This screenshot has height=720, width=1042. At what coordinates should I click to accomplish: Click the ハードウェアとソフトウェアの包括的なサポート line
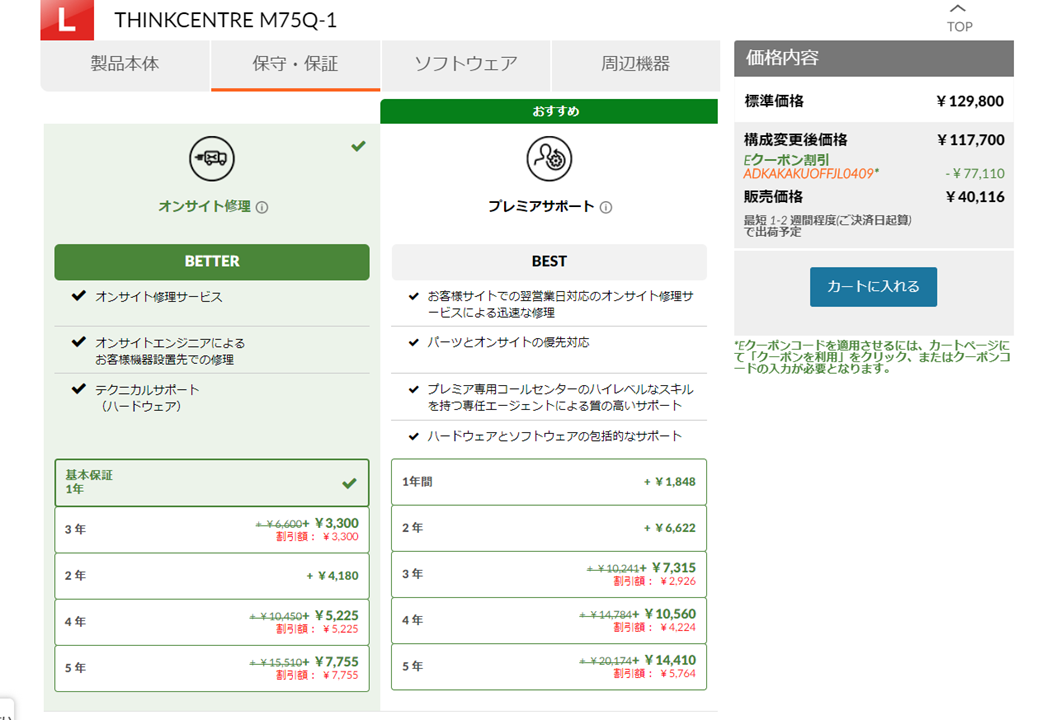[555, 436]
